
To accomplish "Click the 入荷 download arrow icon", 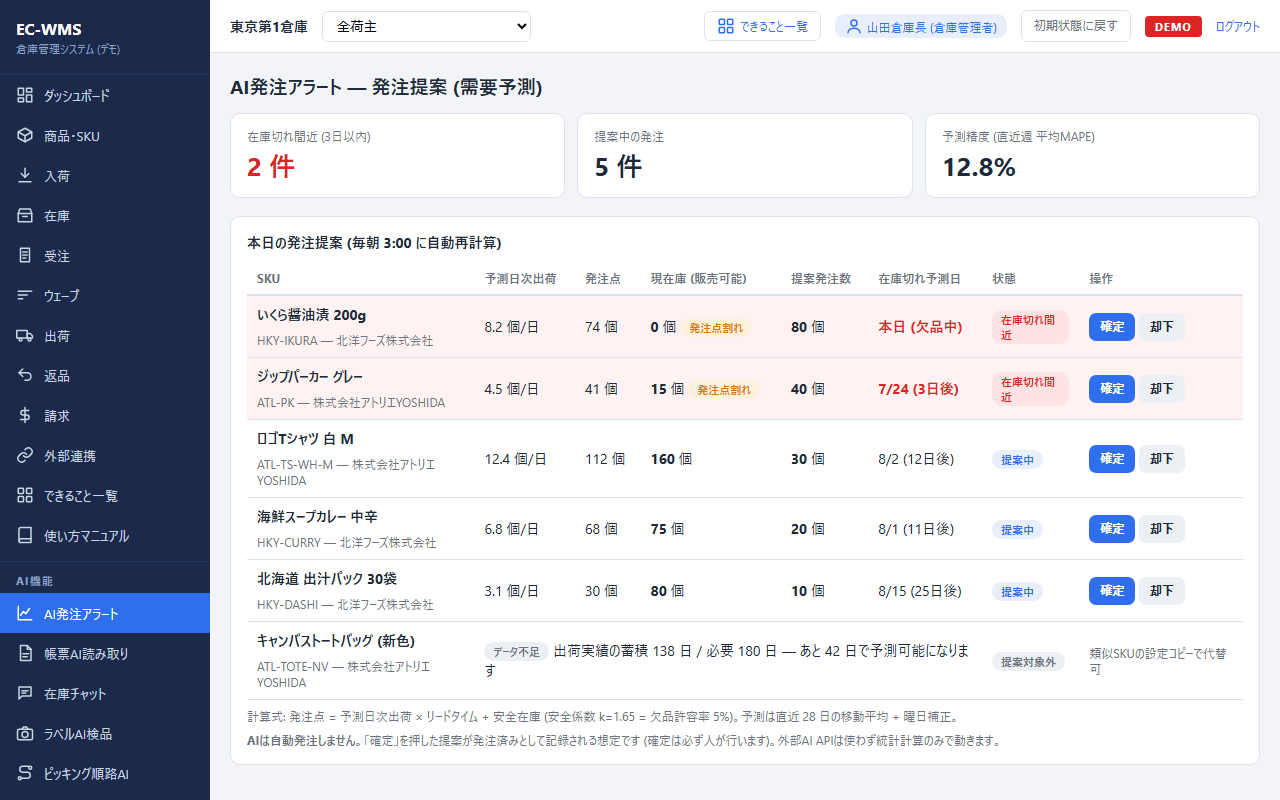I will click(25, 176).
